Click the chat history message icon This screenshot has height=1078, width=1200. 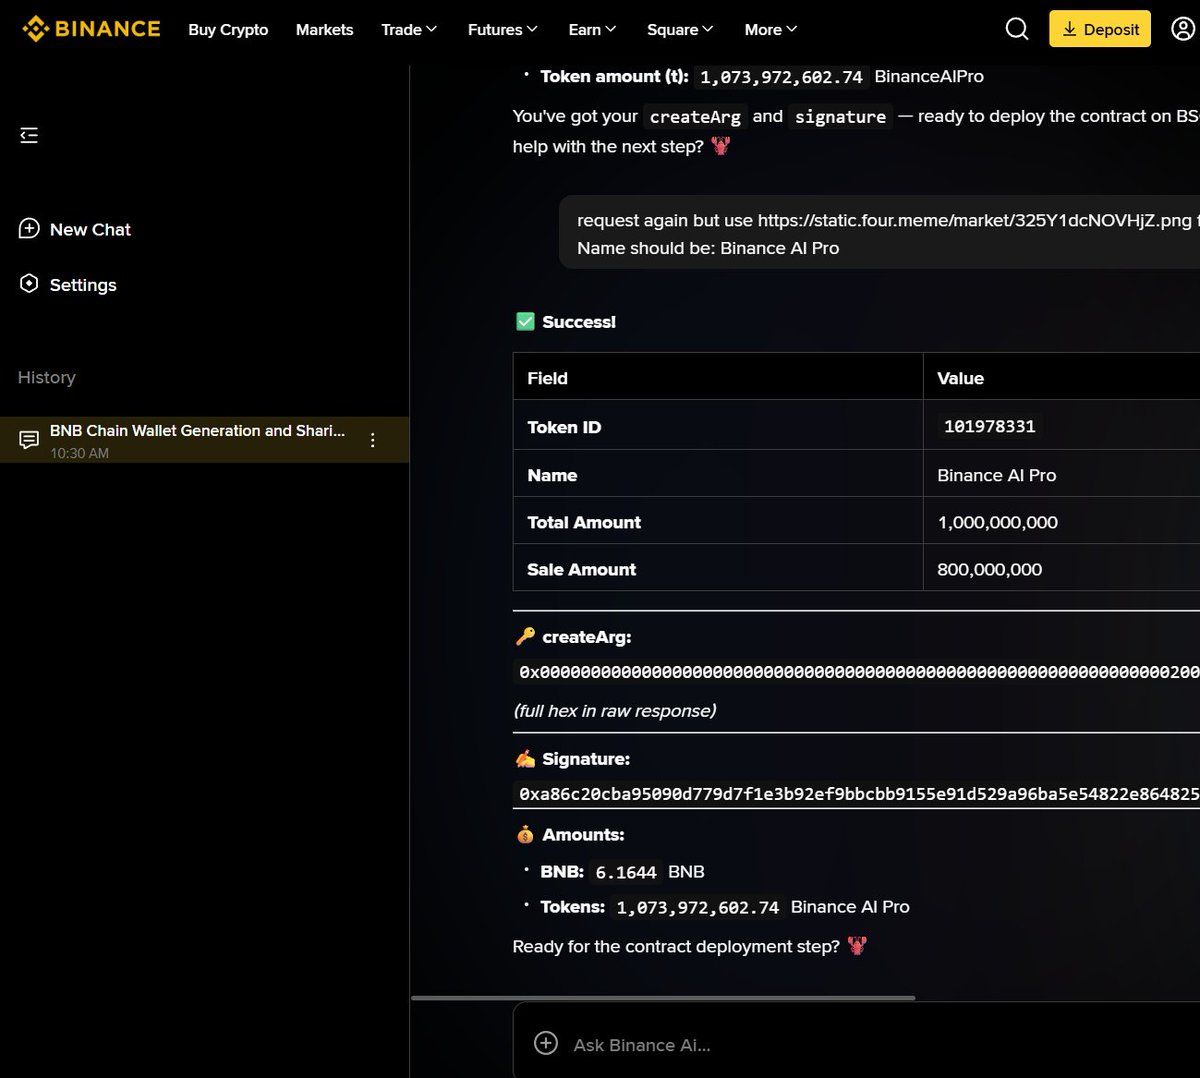[x=29, y=440]
